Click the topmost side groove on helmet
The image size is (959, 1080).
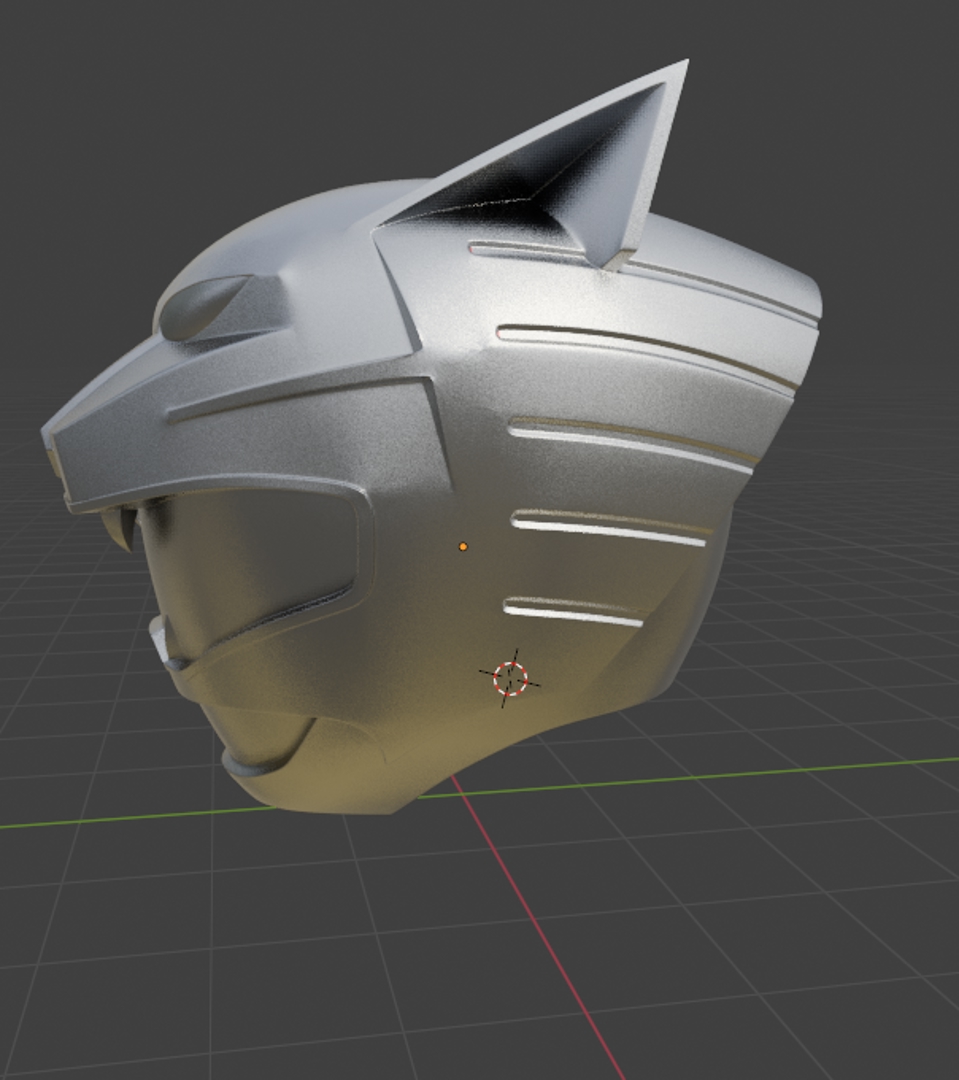[x=540, y=250]
